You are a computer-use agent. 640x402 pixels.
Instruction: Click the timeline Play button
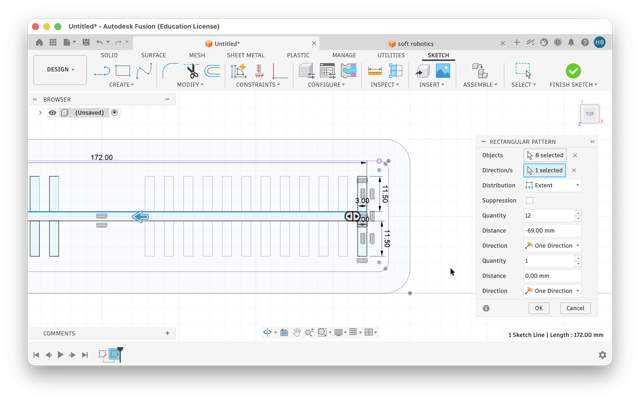pyautogui.click(x=60, y=355)
